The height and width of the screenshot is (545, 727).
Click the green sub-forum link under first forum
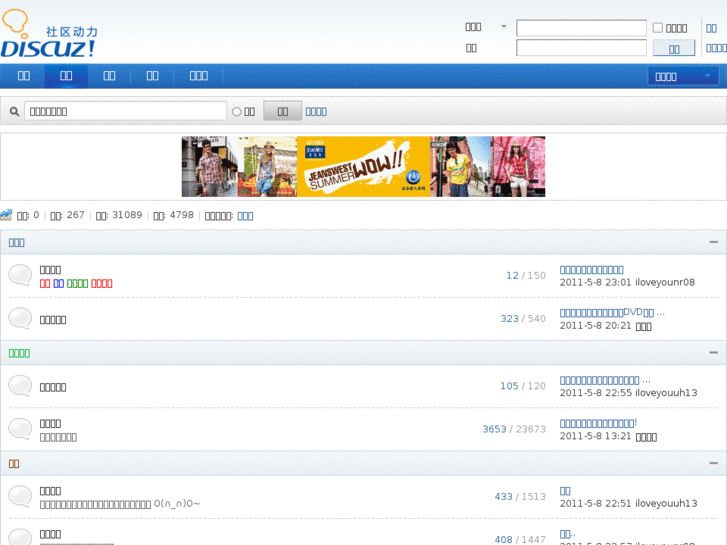point(77,283)
